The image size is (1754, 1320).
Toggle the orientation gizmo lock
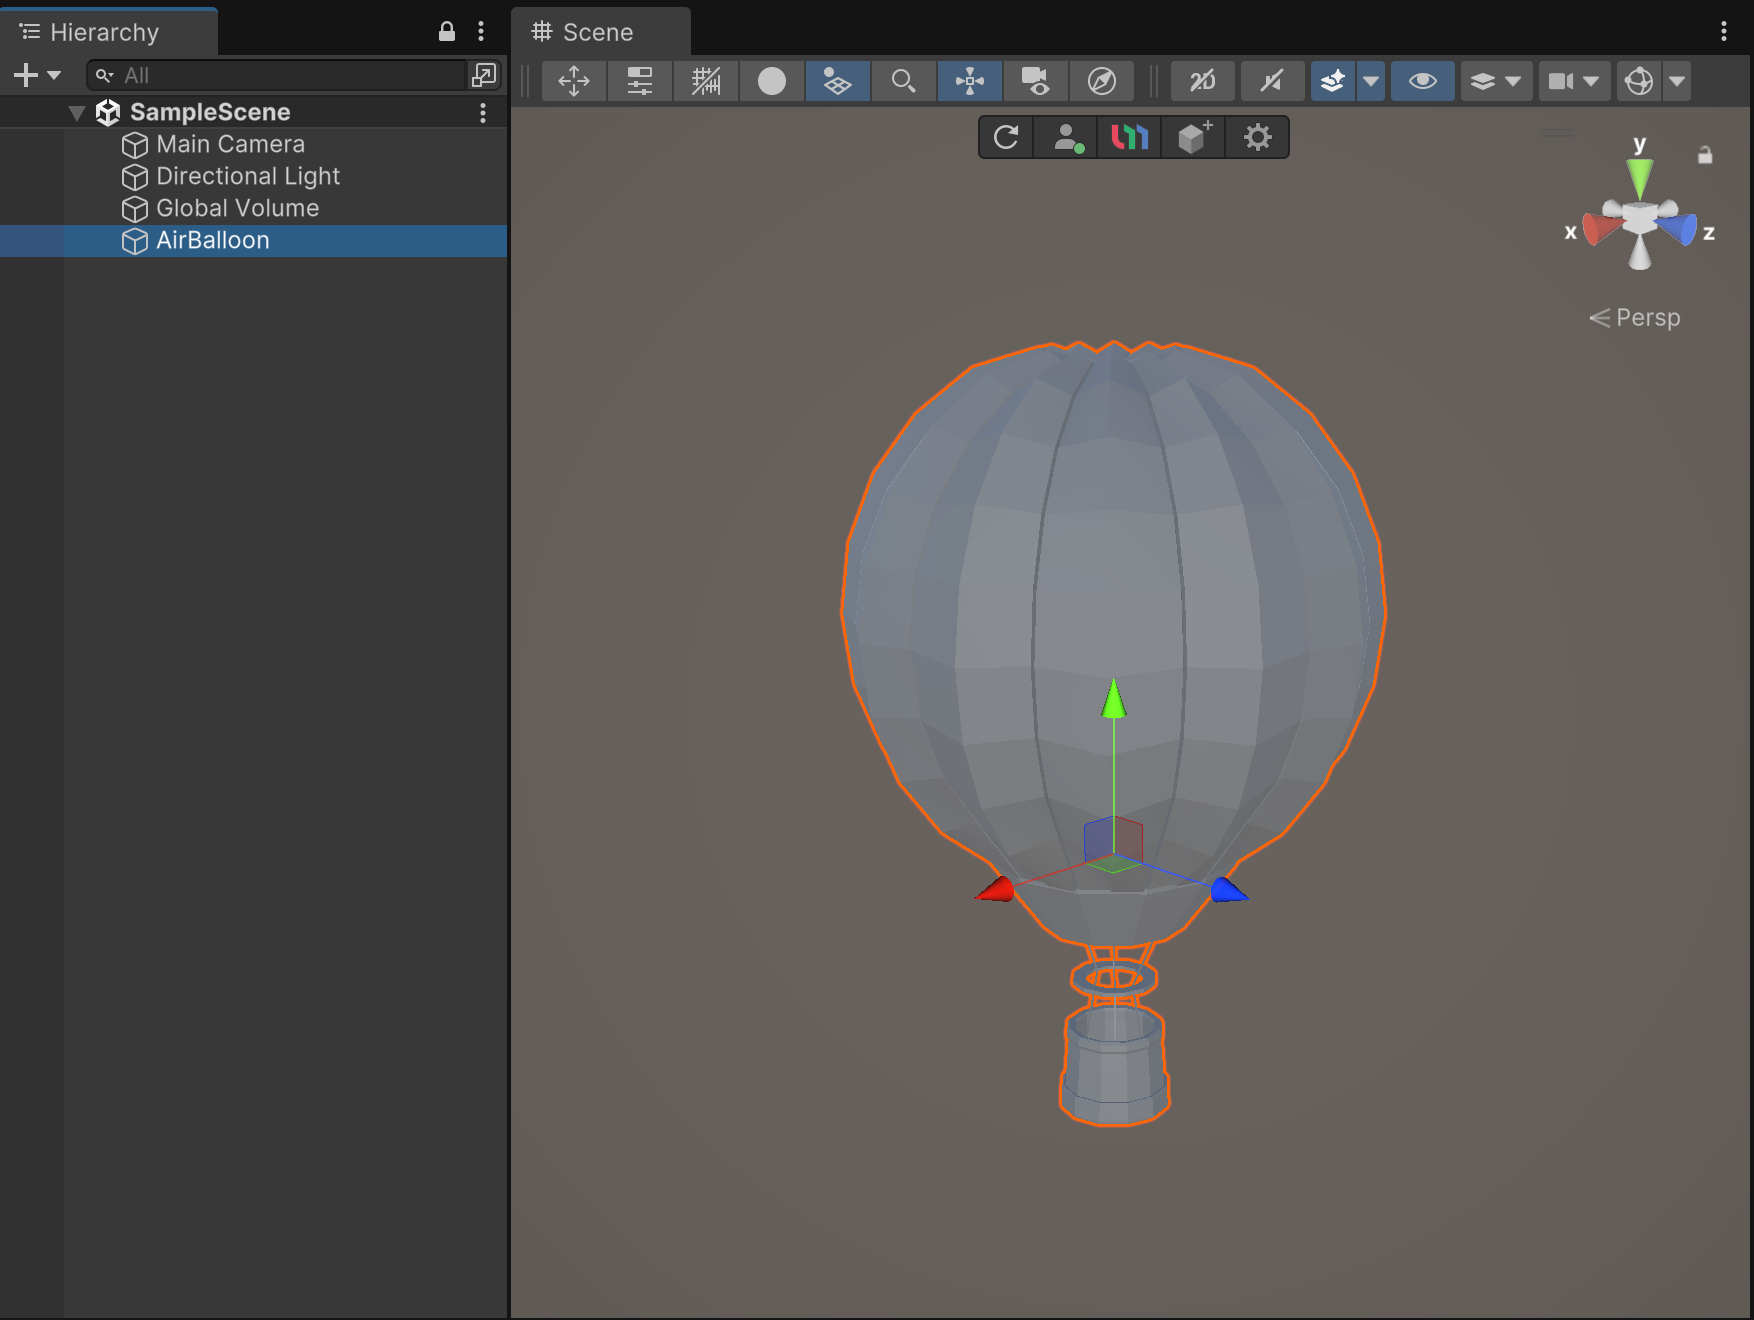coord(1705,155)
